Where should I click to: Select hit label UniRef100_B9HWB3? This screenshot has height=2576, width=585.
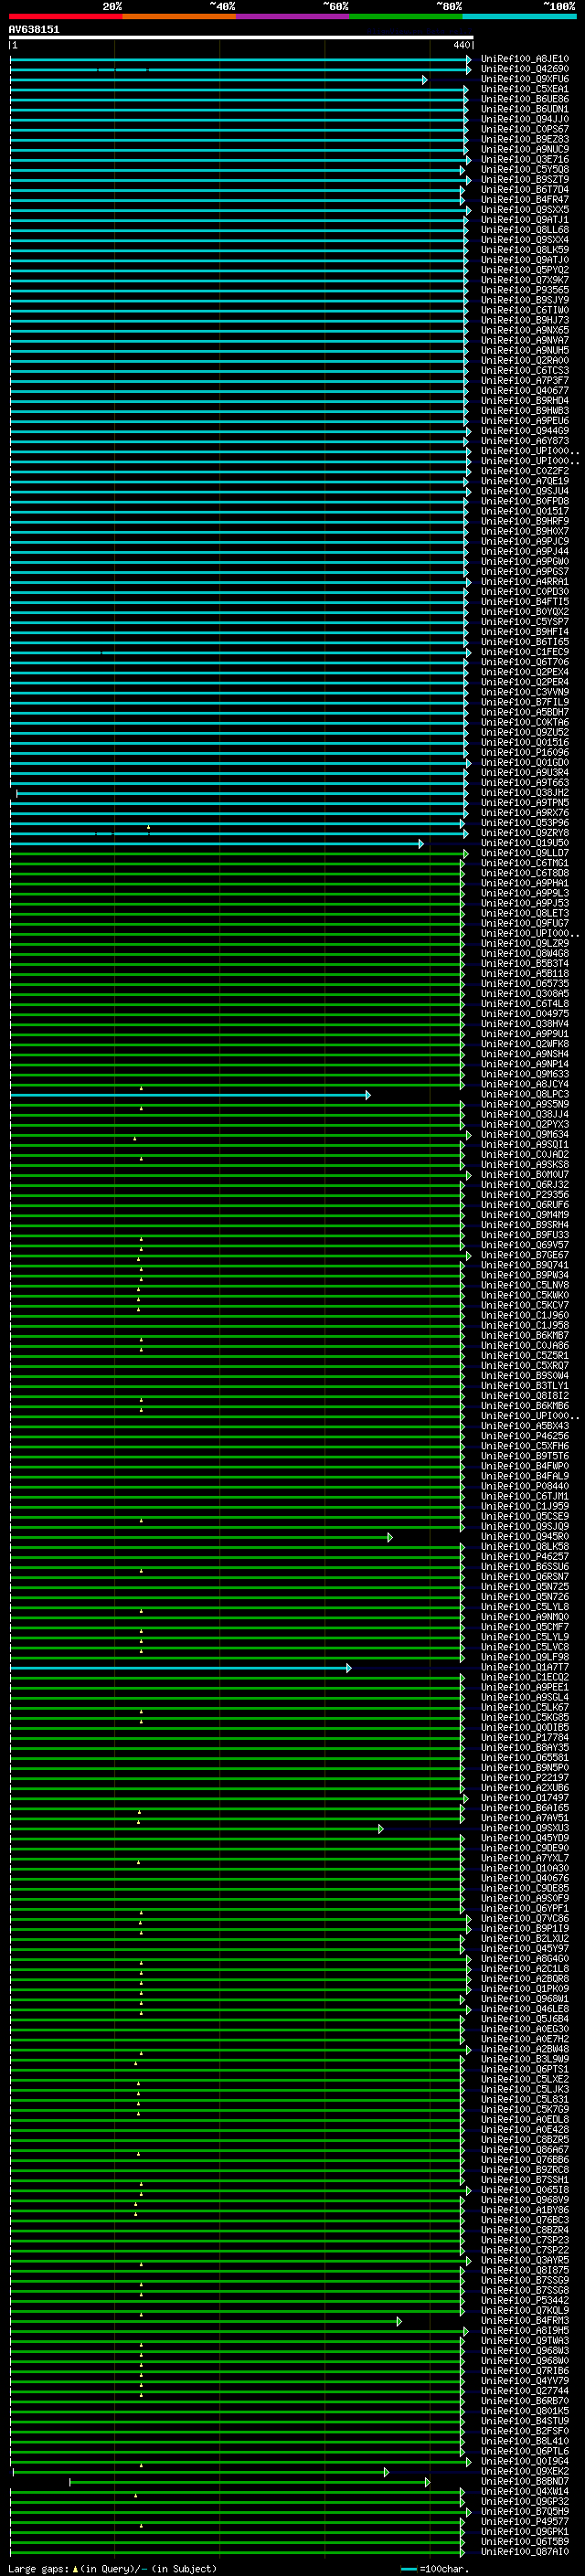click(525, 411)
